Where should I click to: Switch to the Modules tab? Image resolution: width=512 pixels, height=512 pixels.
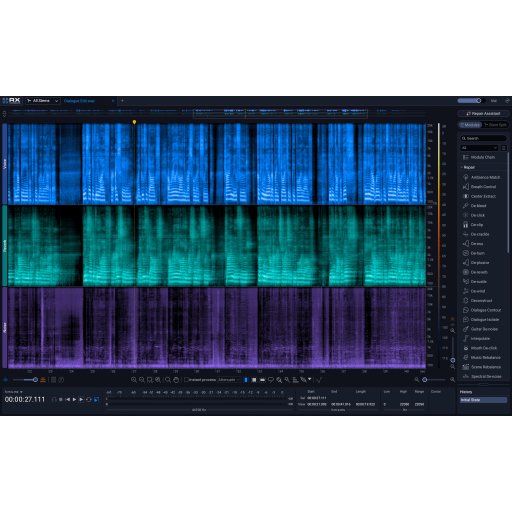coord(470,125)
